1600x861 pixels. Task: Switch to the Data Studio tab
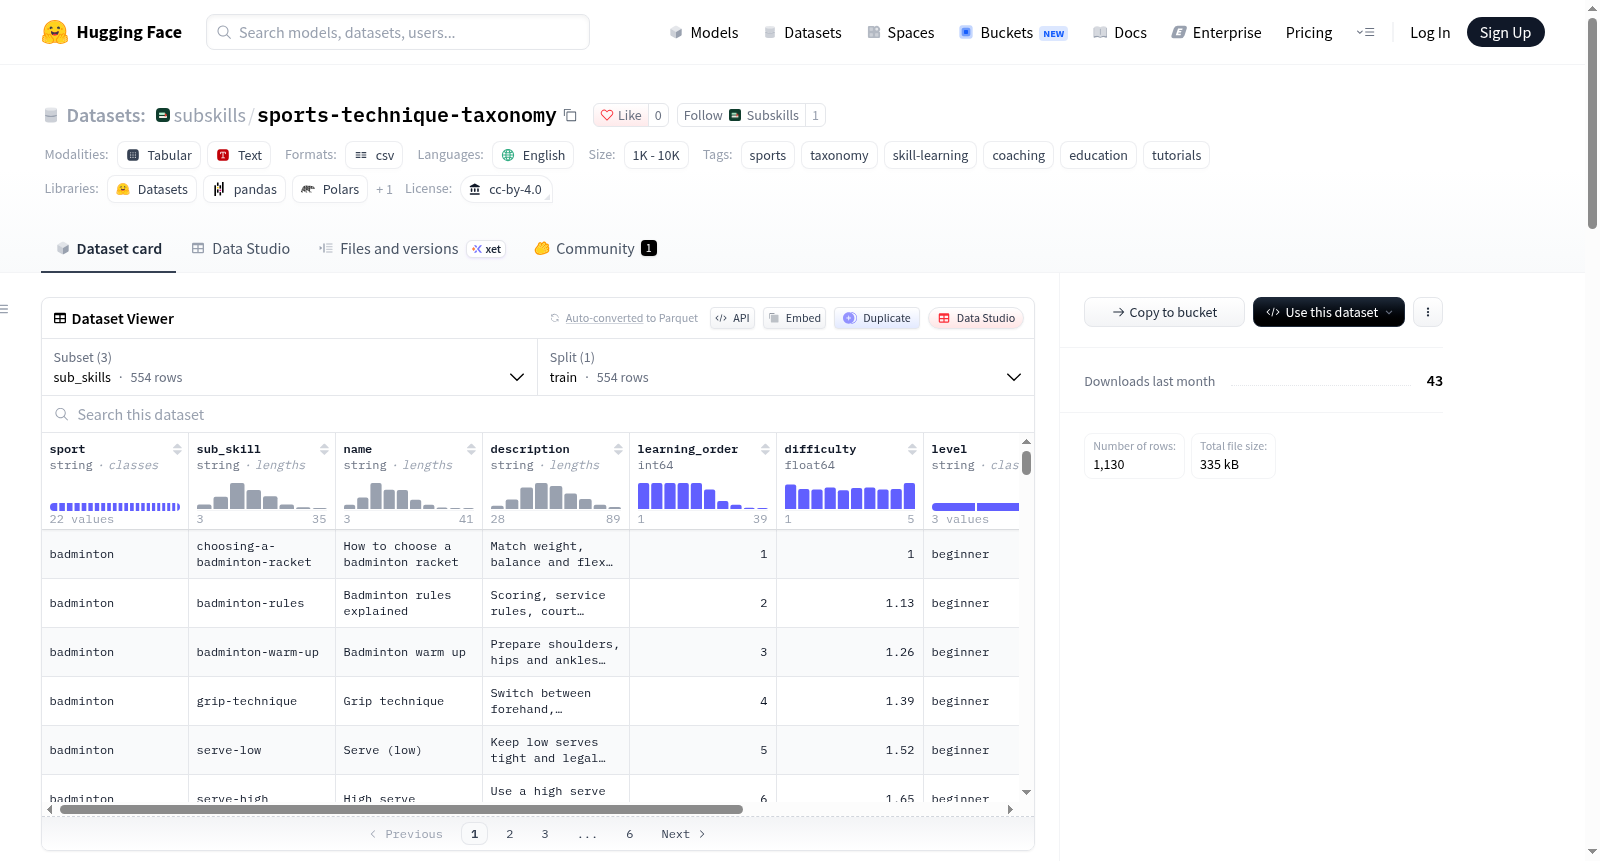point(241,249)
